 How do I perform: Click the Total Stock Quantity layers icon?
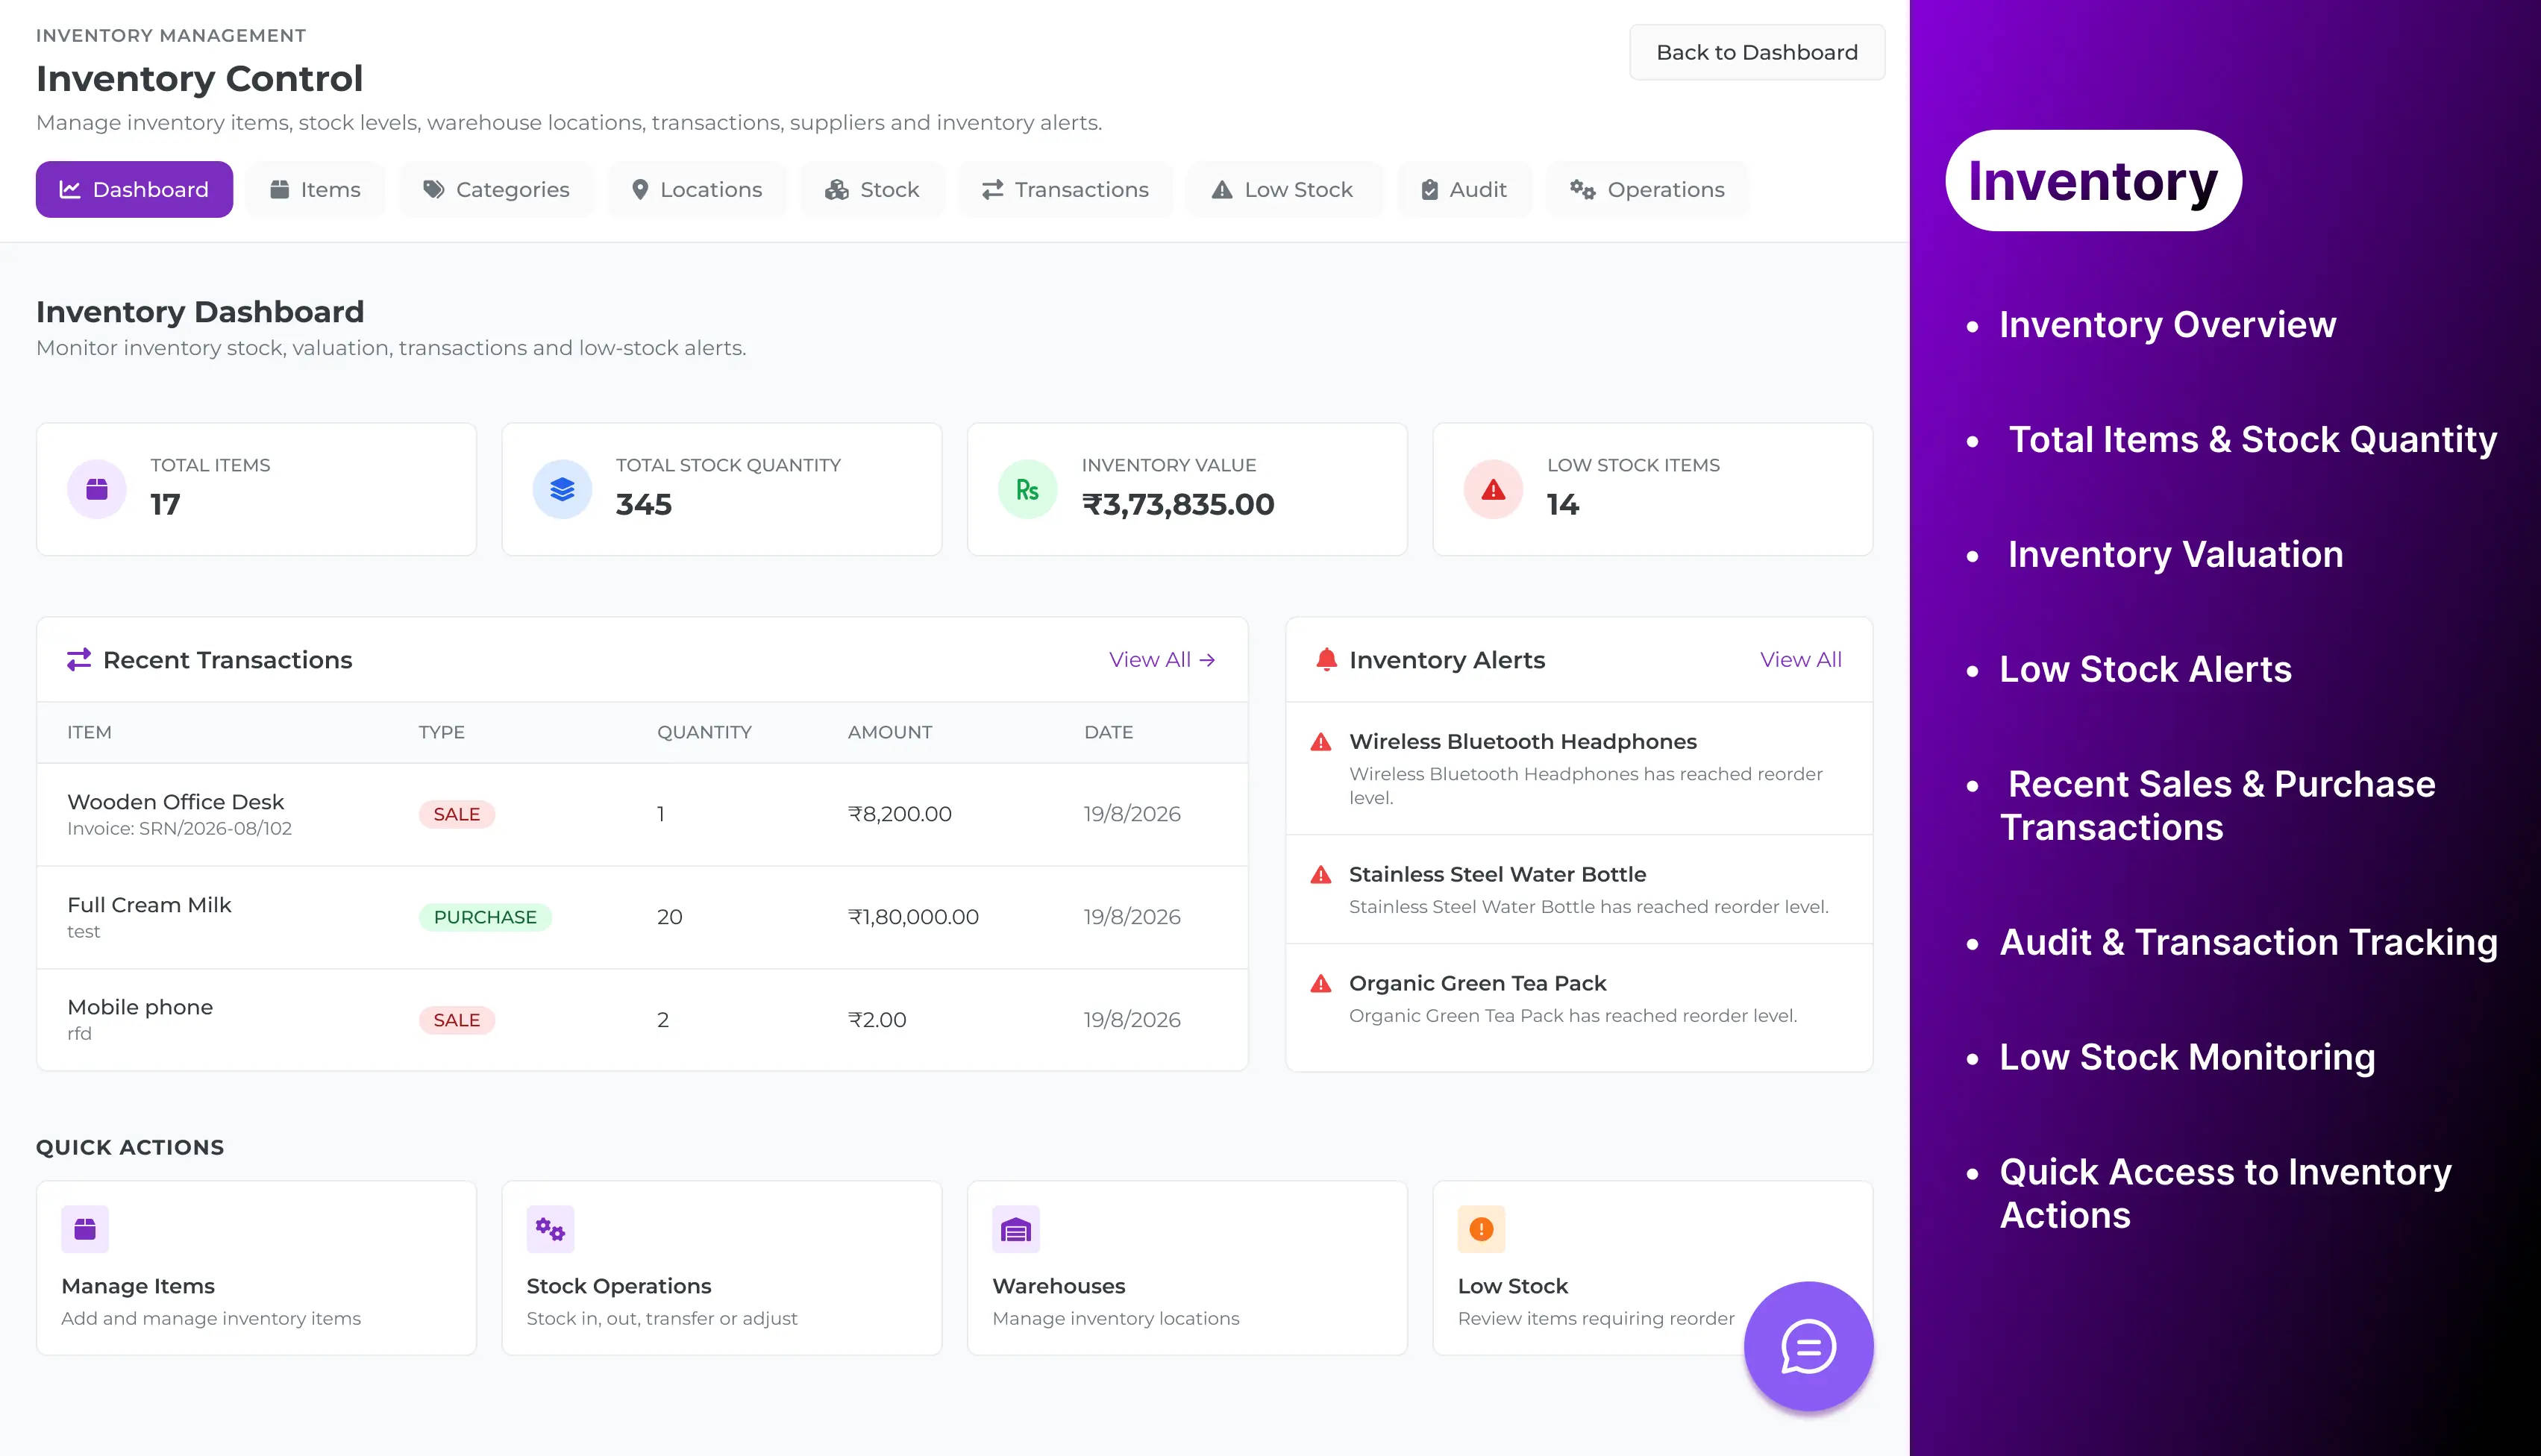pos(562,489)
